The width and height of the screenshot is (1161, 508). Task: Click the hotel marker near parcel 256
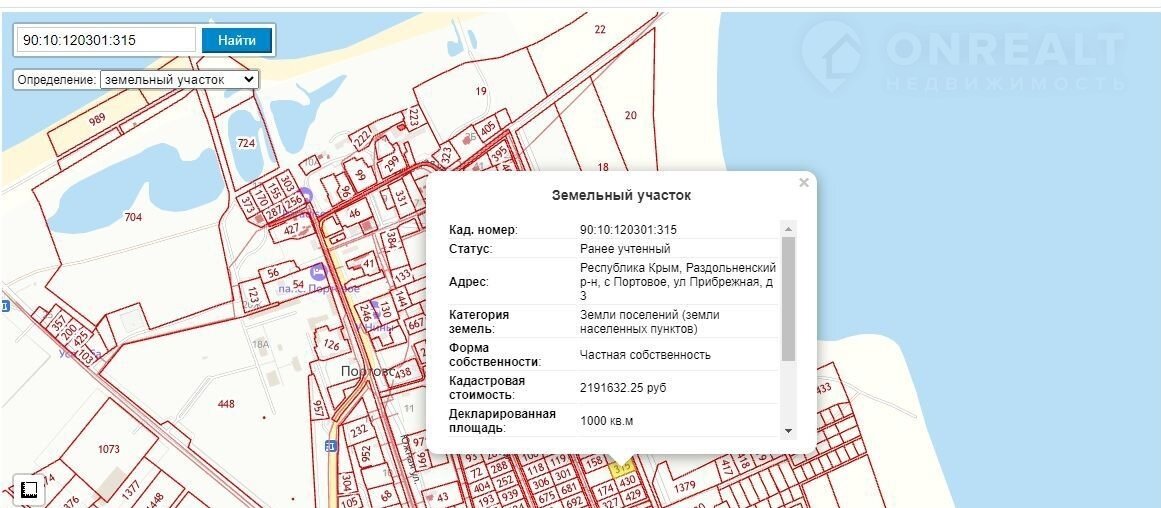306,195
